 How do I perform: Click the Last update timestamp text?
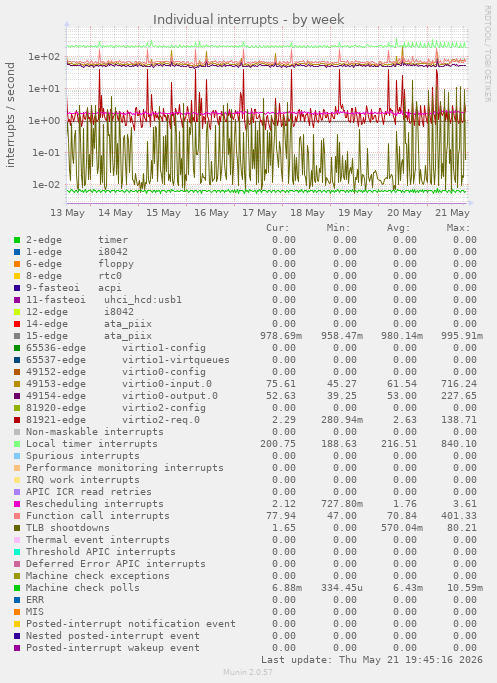pos(372,659)
